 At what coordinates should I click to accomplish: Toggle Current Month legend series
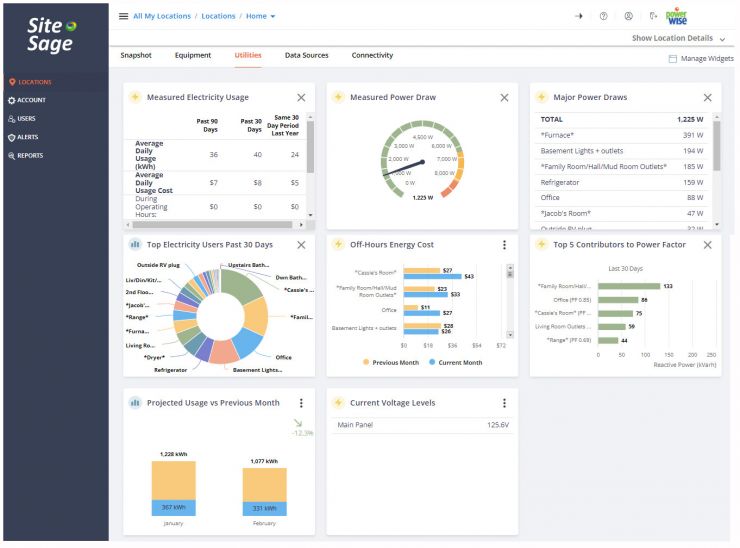[x=455, y=363]
